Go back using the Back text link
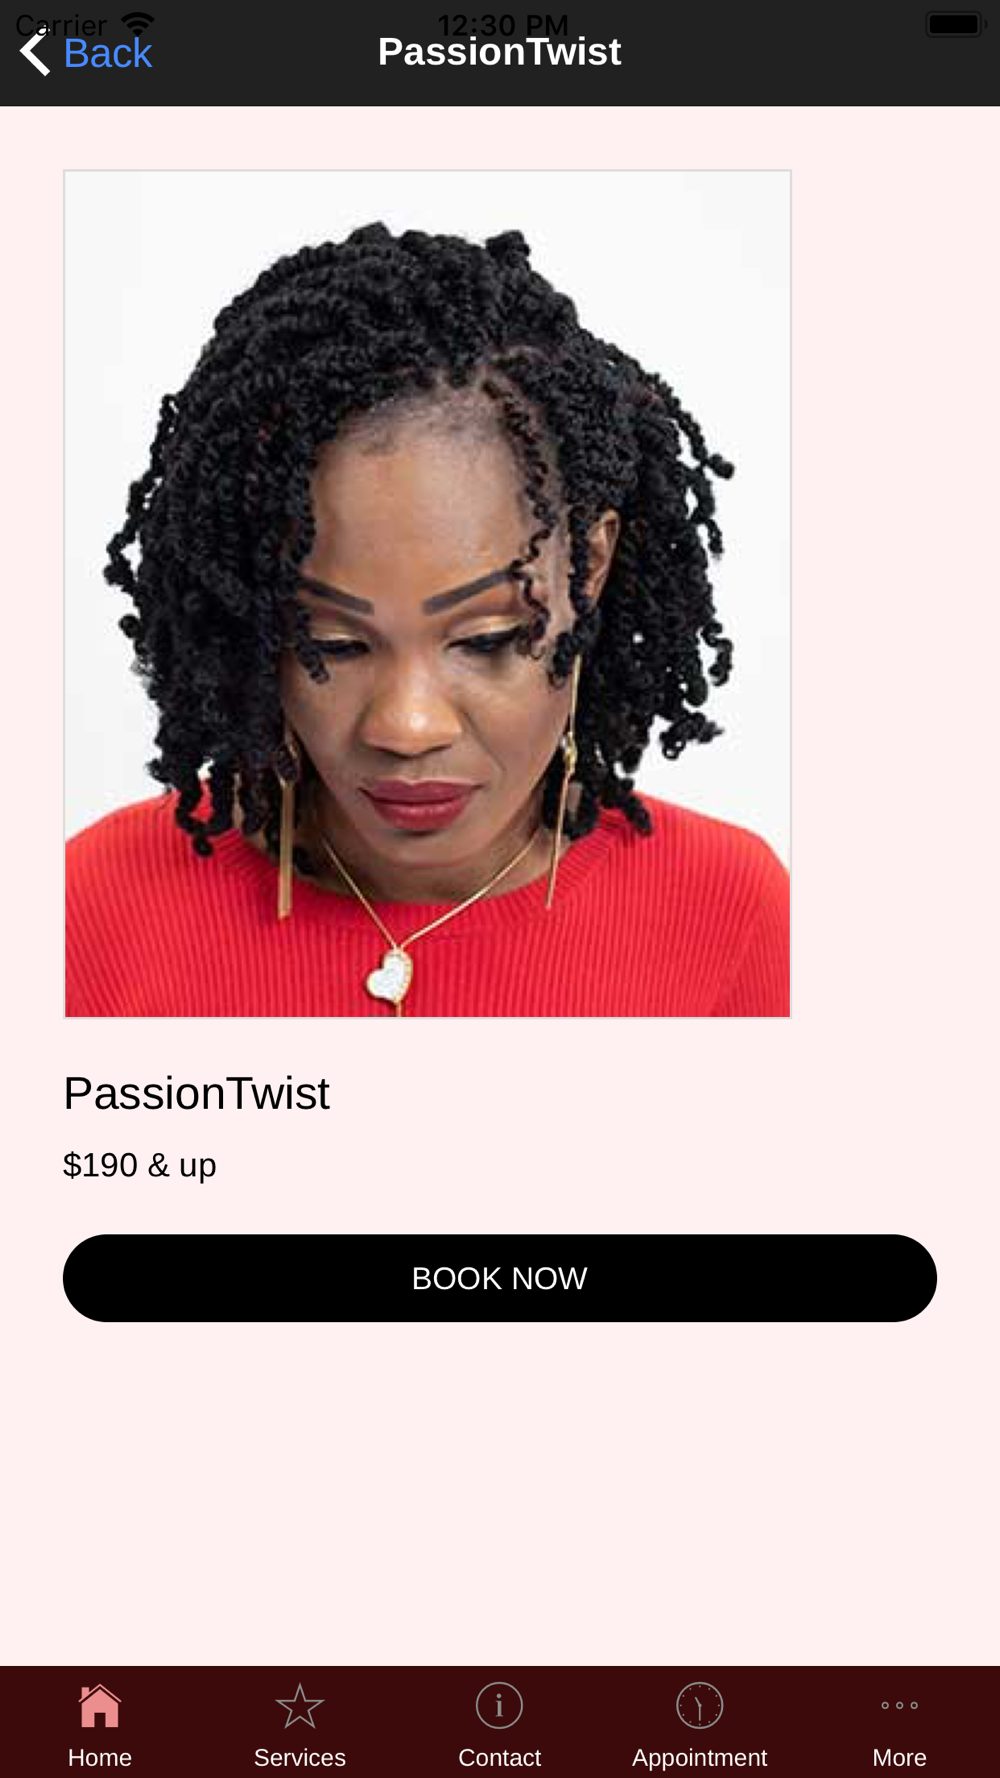 107,54
